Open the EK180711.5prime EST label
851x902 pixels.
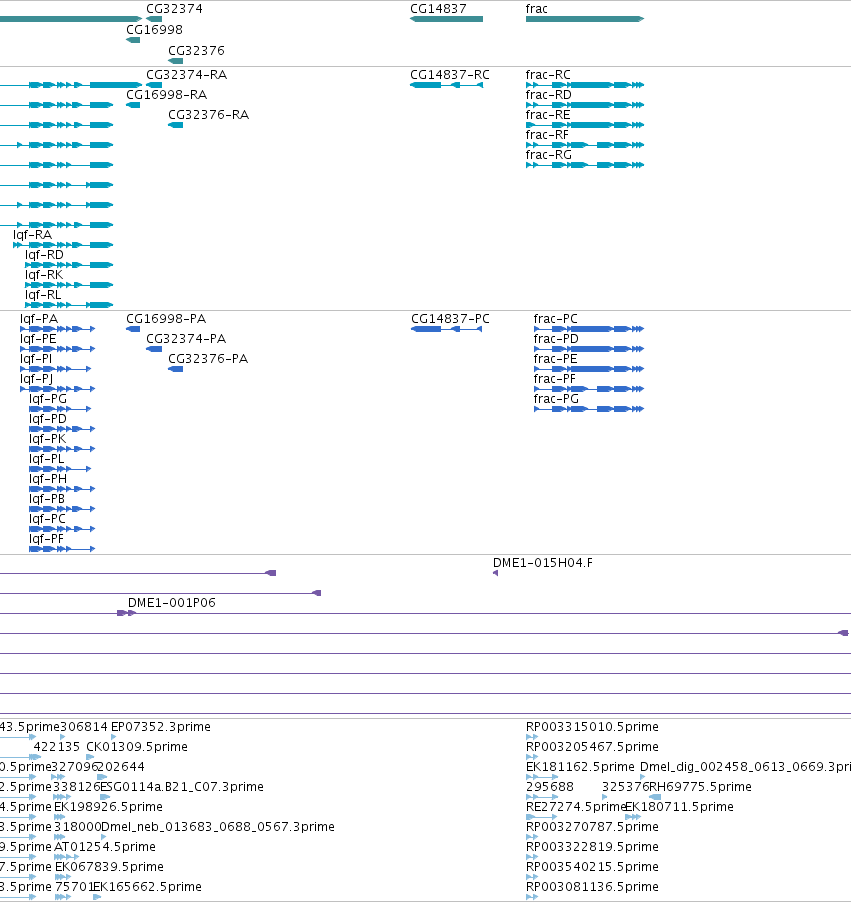click(679, 807)
